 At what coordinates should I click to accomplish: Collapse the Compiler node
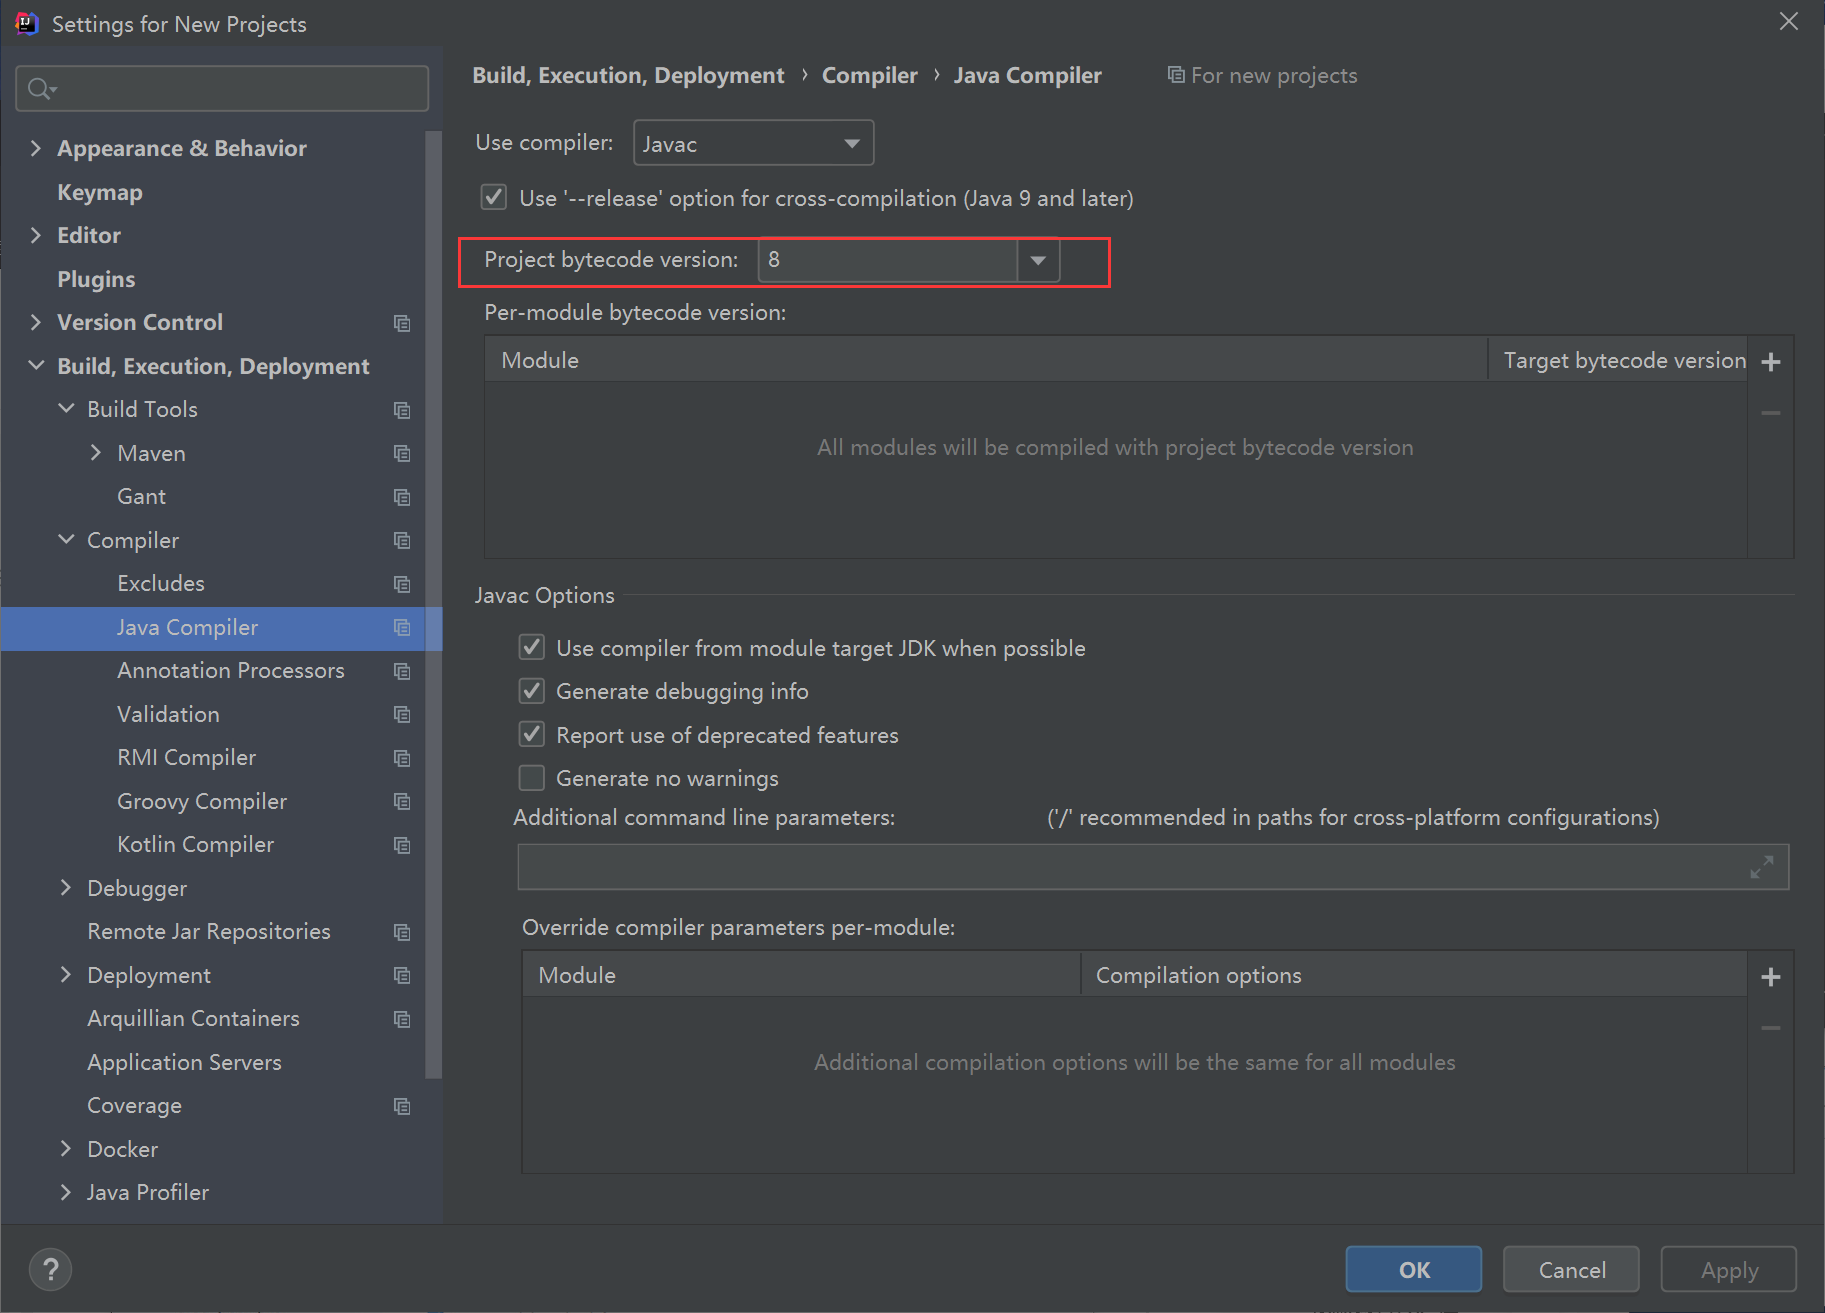pos(66,540)
